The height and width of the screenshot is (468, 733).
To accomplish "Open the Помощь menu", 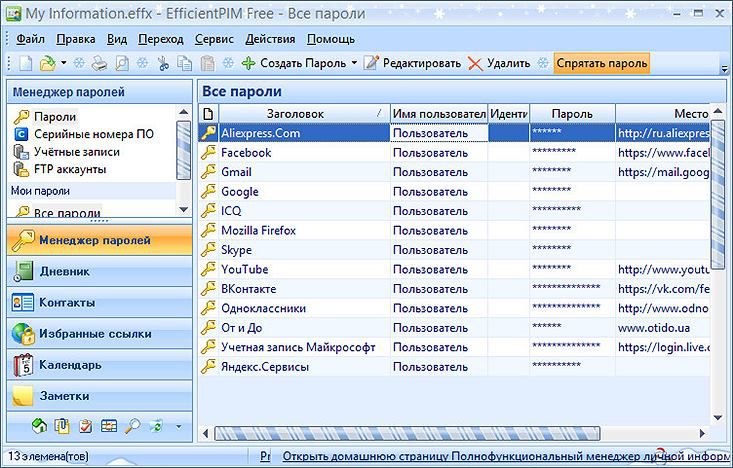I will (x=331, y=39).
